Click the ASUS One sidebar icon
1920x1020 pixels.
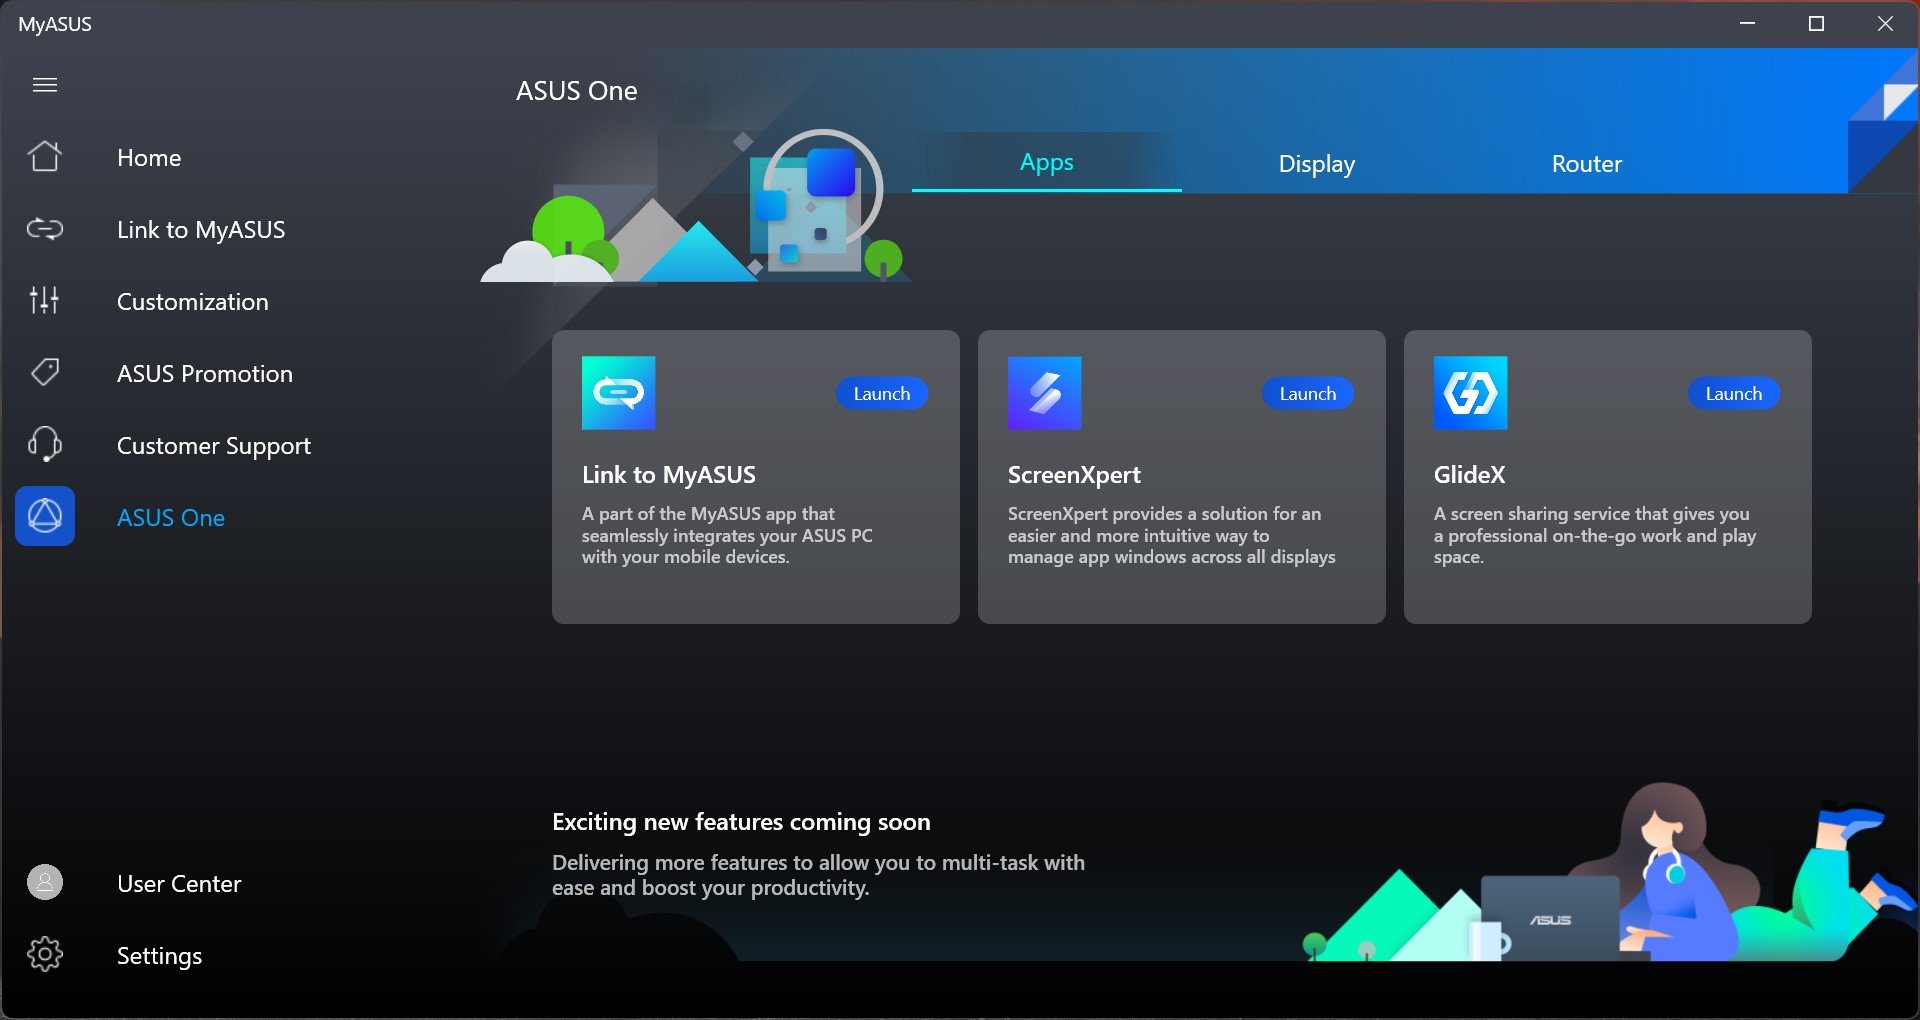click(x=45, y=516)
